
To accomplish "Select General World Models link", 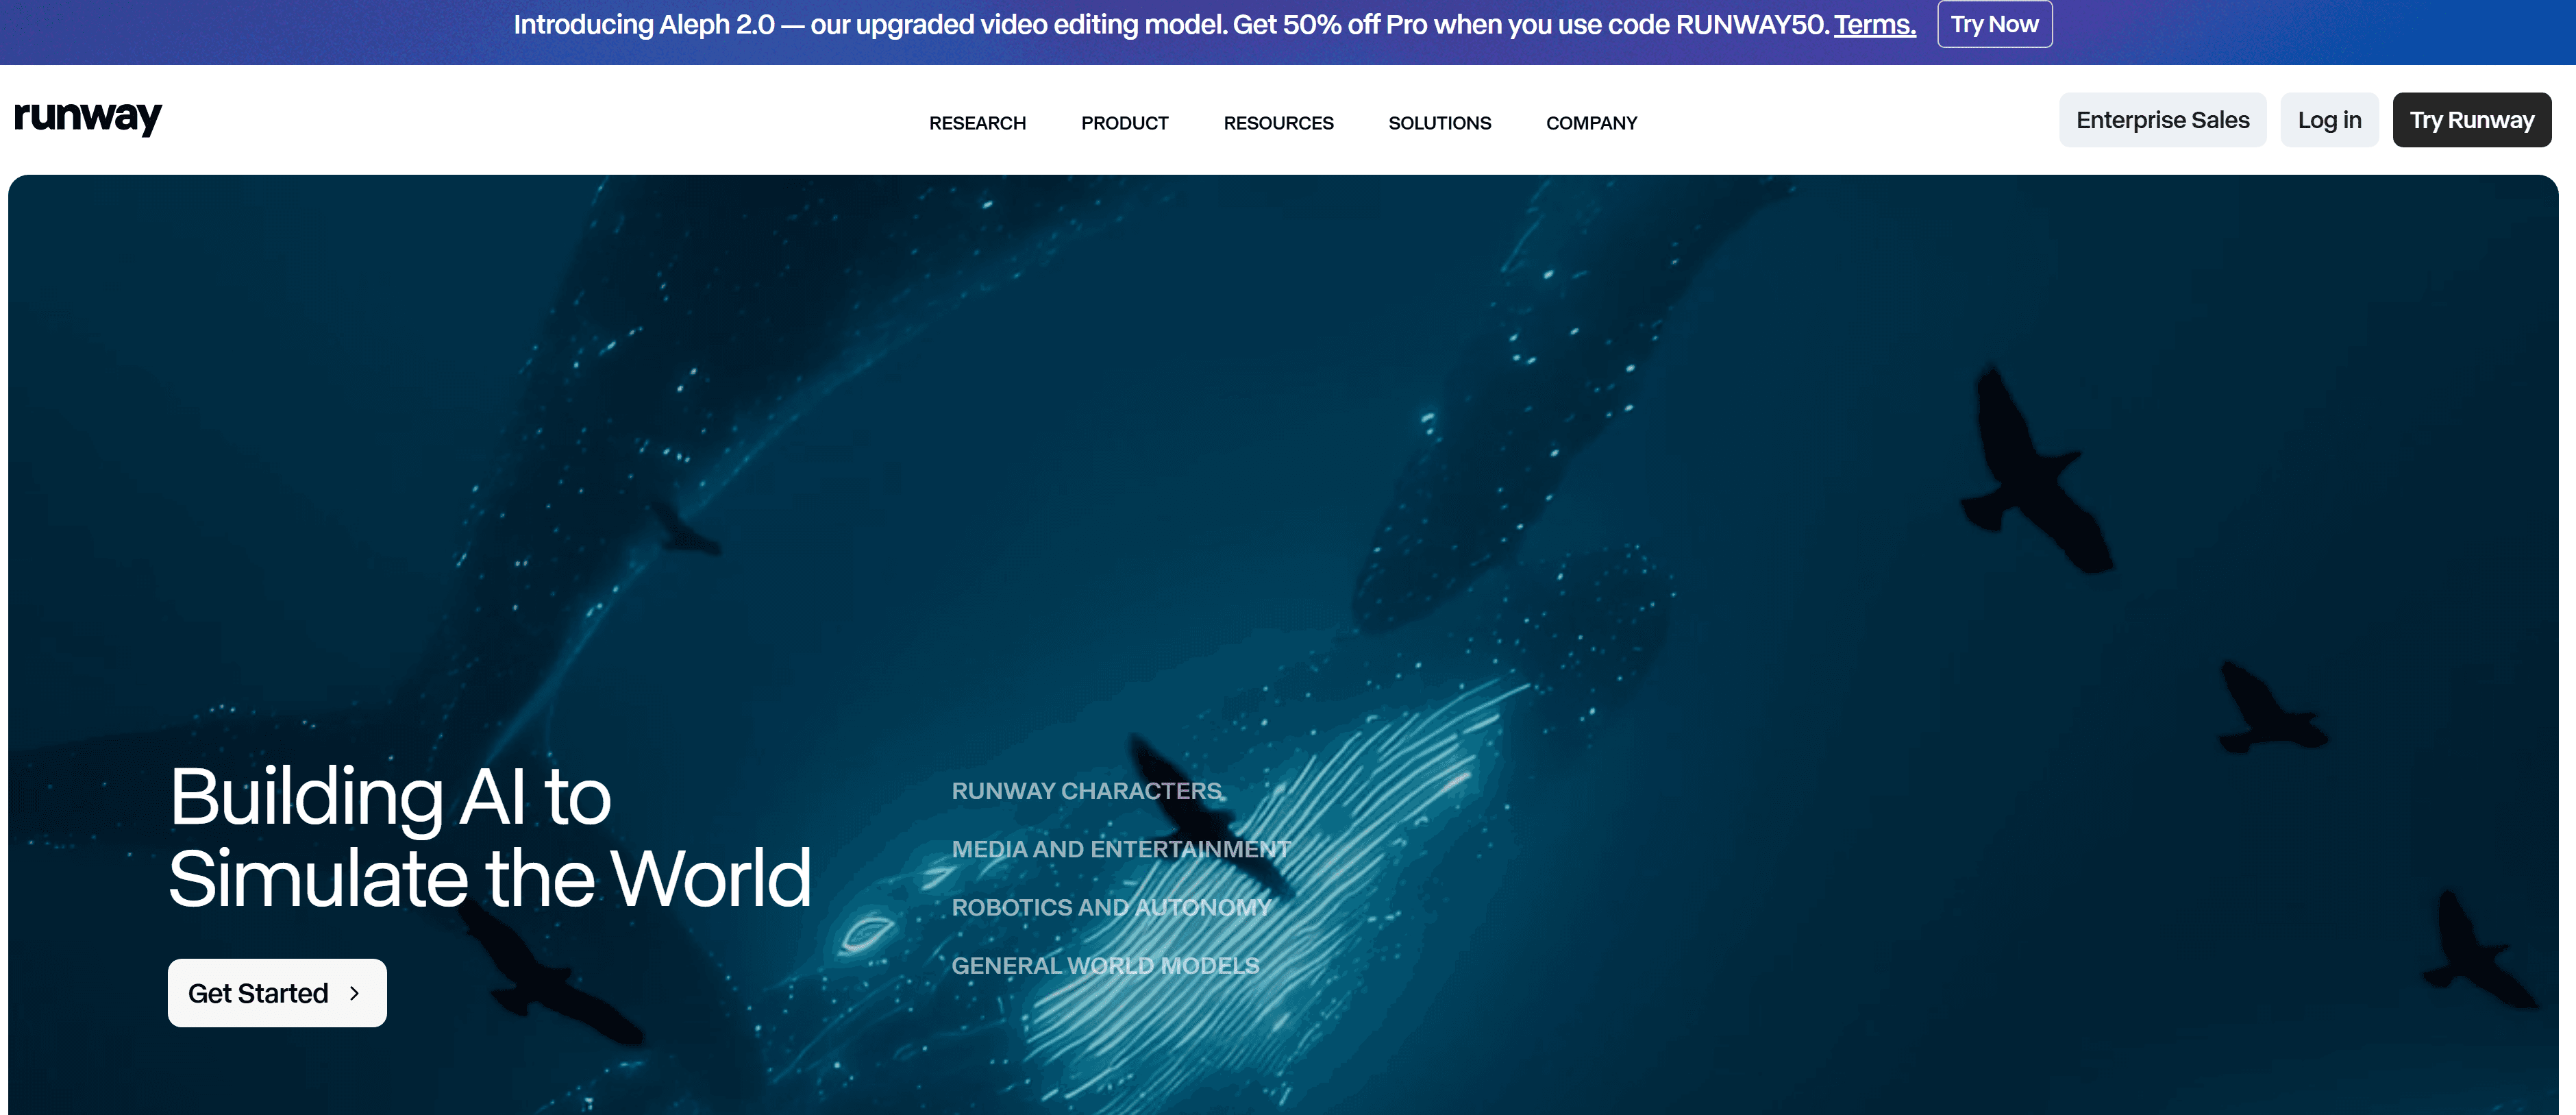I will [x=1105, y=965].
